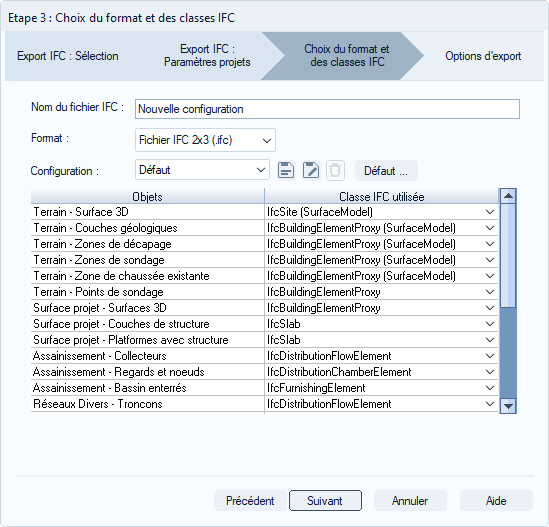Screen dimensions: 549x527
Task: Click the Annuler button
Action: [x=410, y=500]
